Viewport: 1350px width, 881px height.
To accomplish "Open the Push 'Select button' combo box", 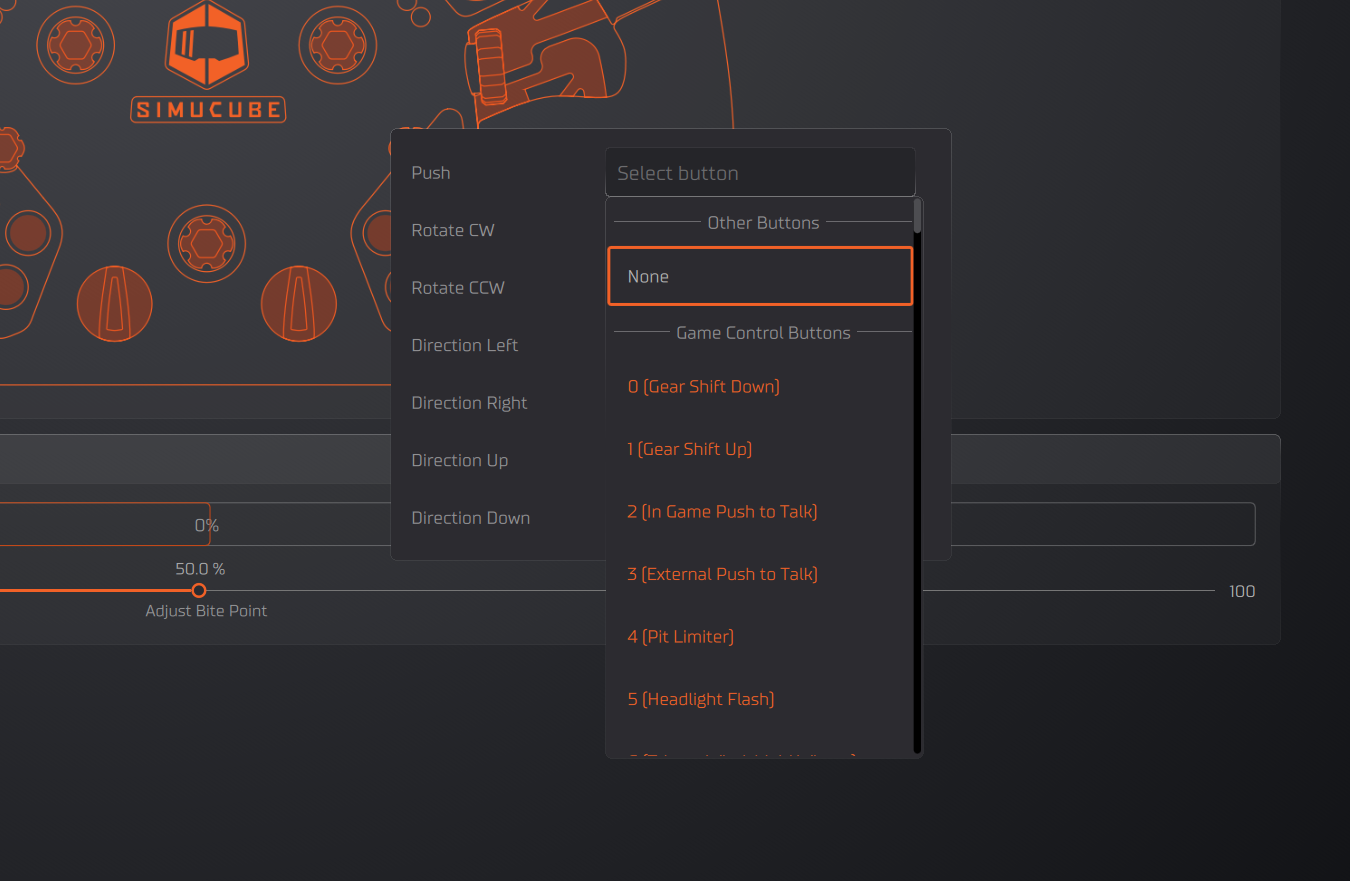I will tap(760, 173).
